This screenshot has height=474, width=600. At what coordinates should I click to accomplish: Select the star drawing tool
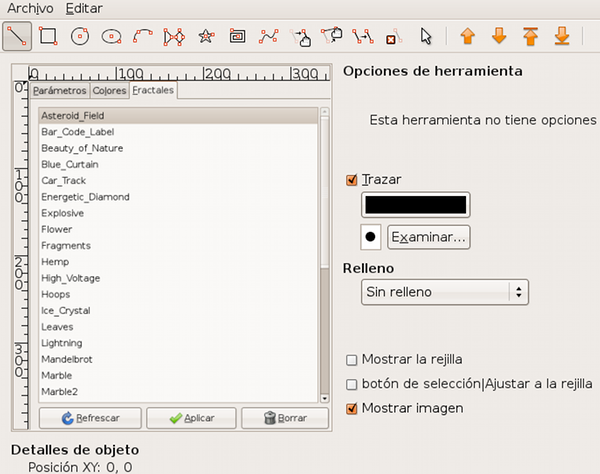tap(206, 36)
